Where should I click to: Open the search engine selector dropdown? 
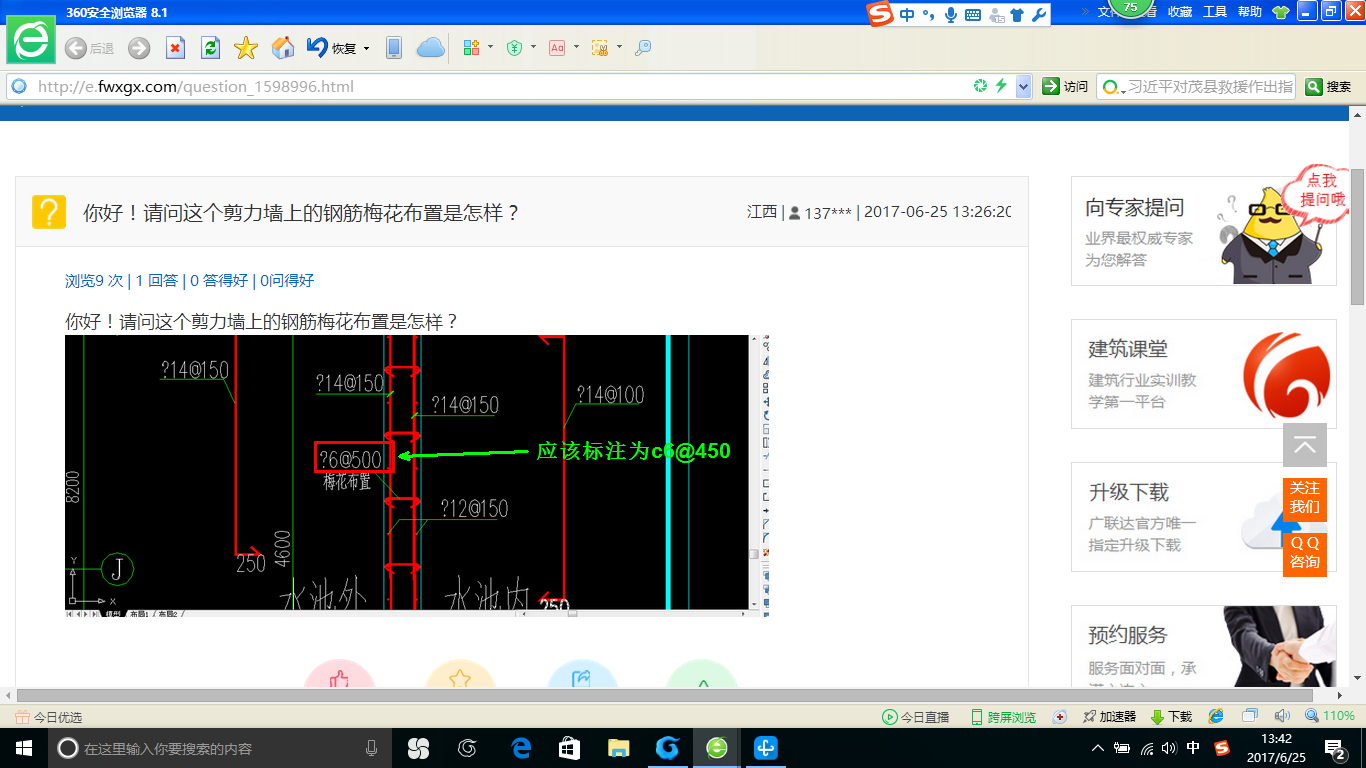[1111, 87]
